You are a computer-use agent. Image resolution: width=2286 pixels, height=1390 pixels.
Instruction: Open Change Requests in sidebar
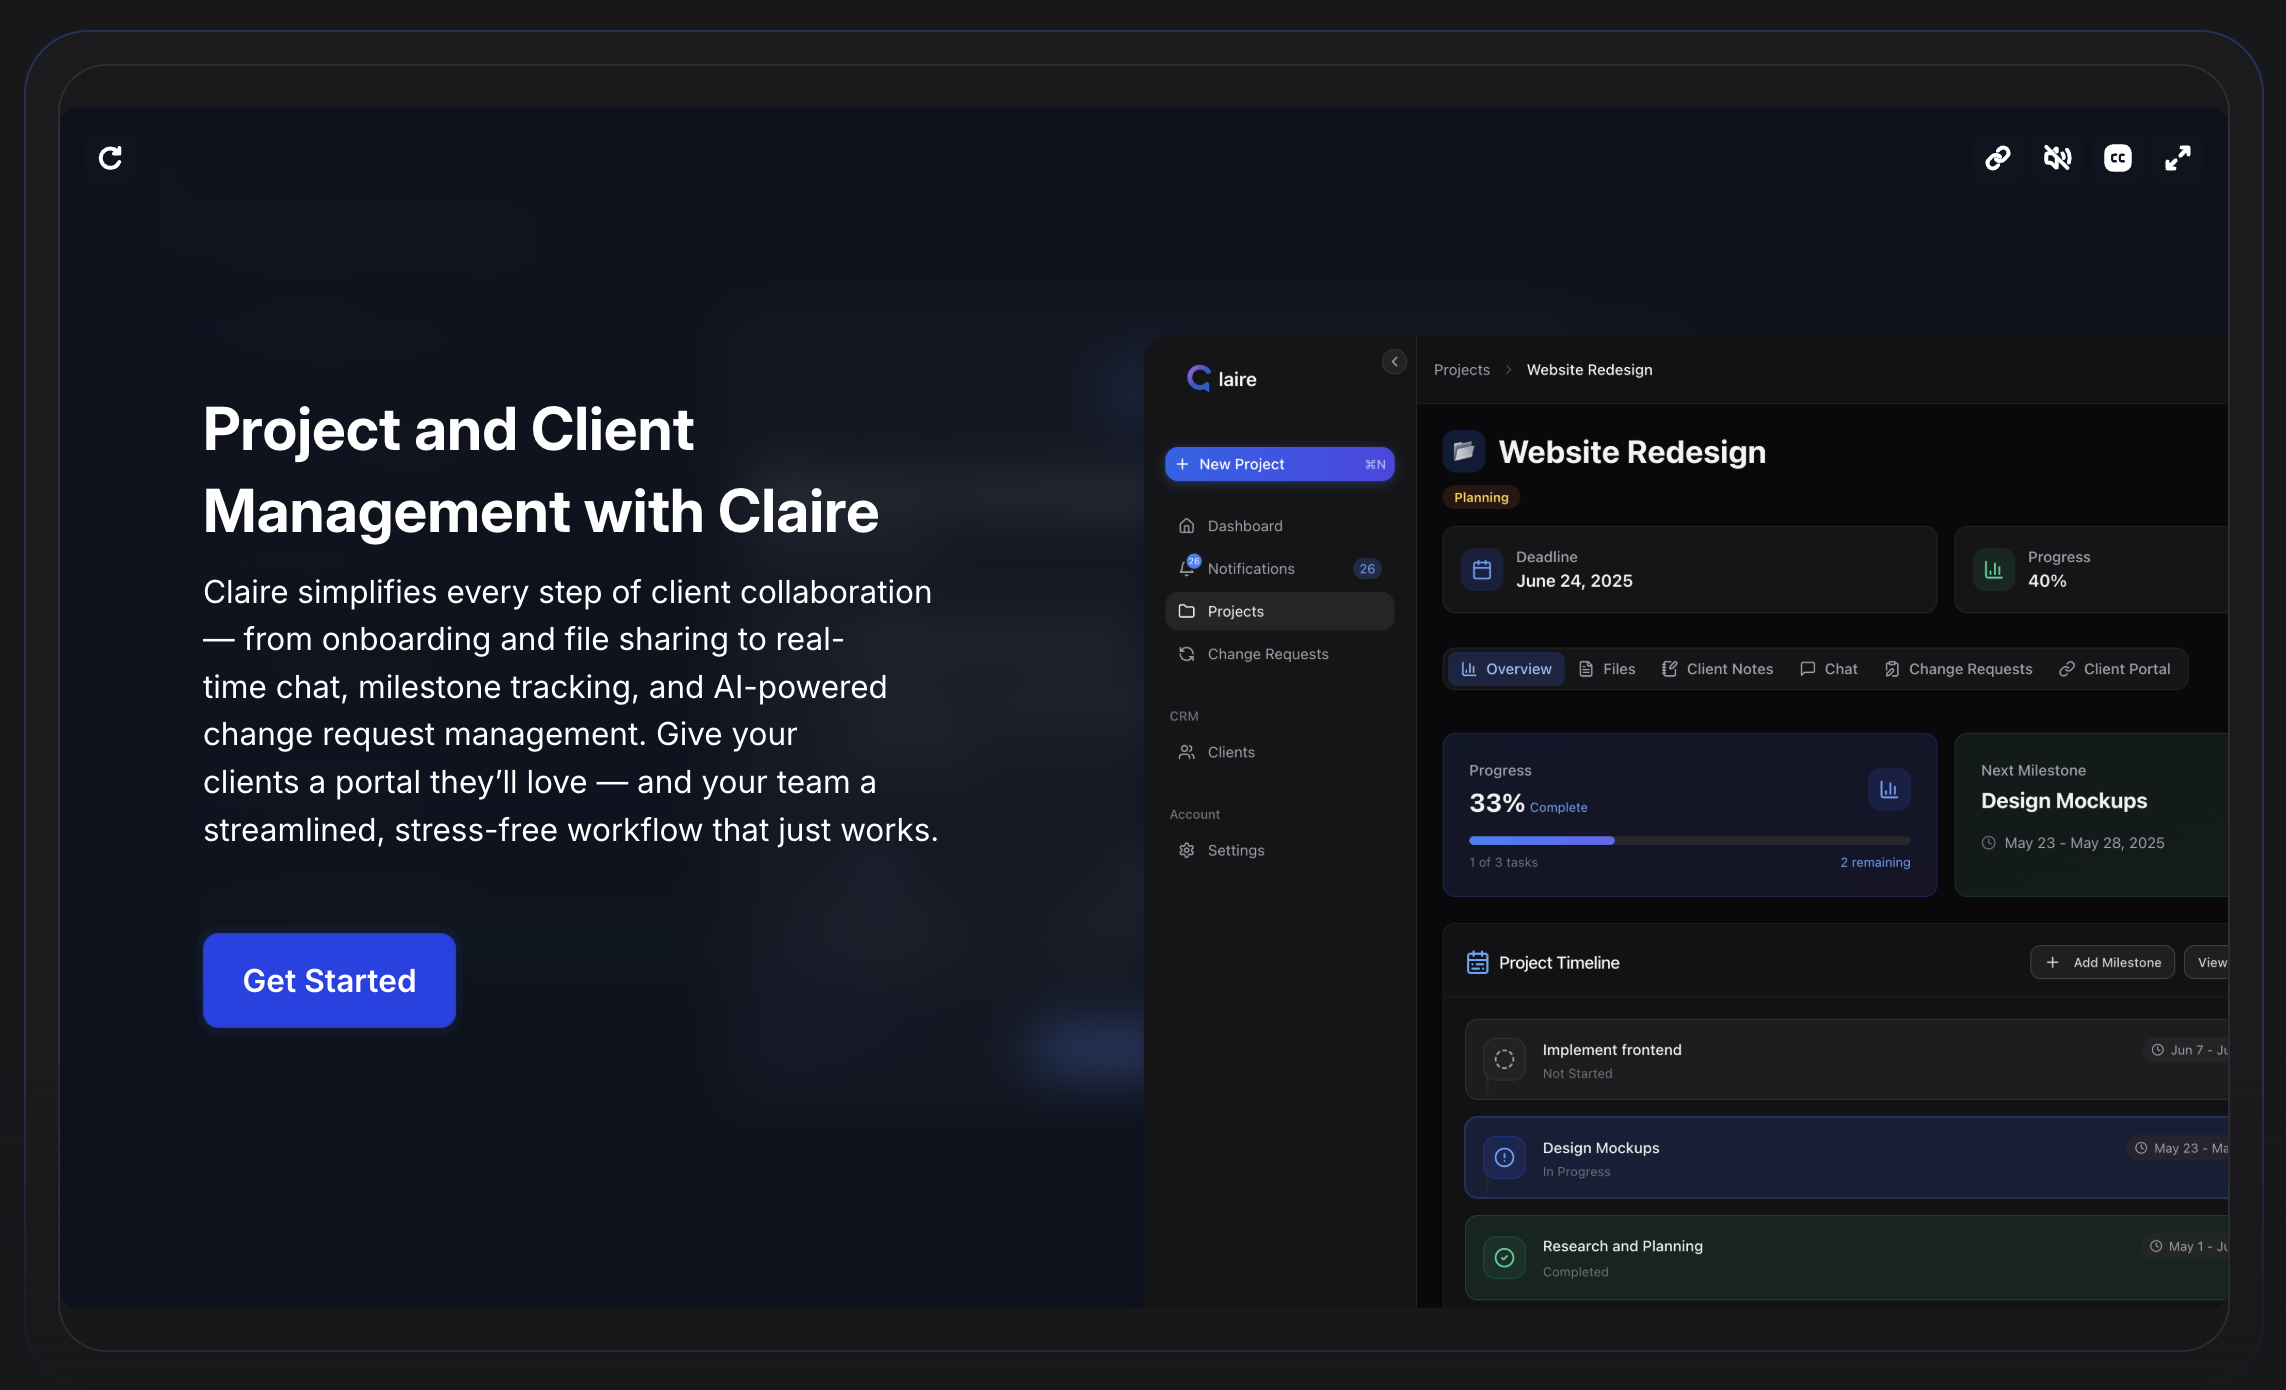tap(1267, 654)
